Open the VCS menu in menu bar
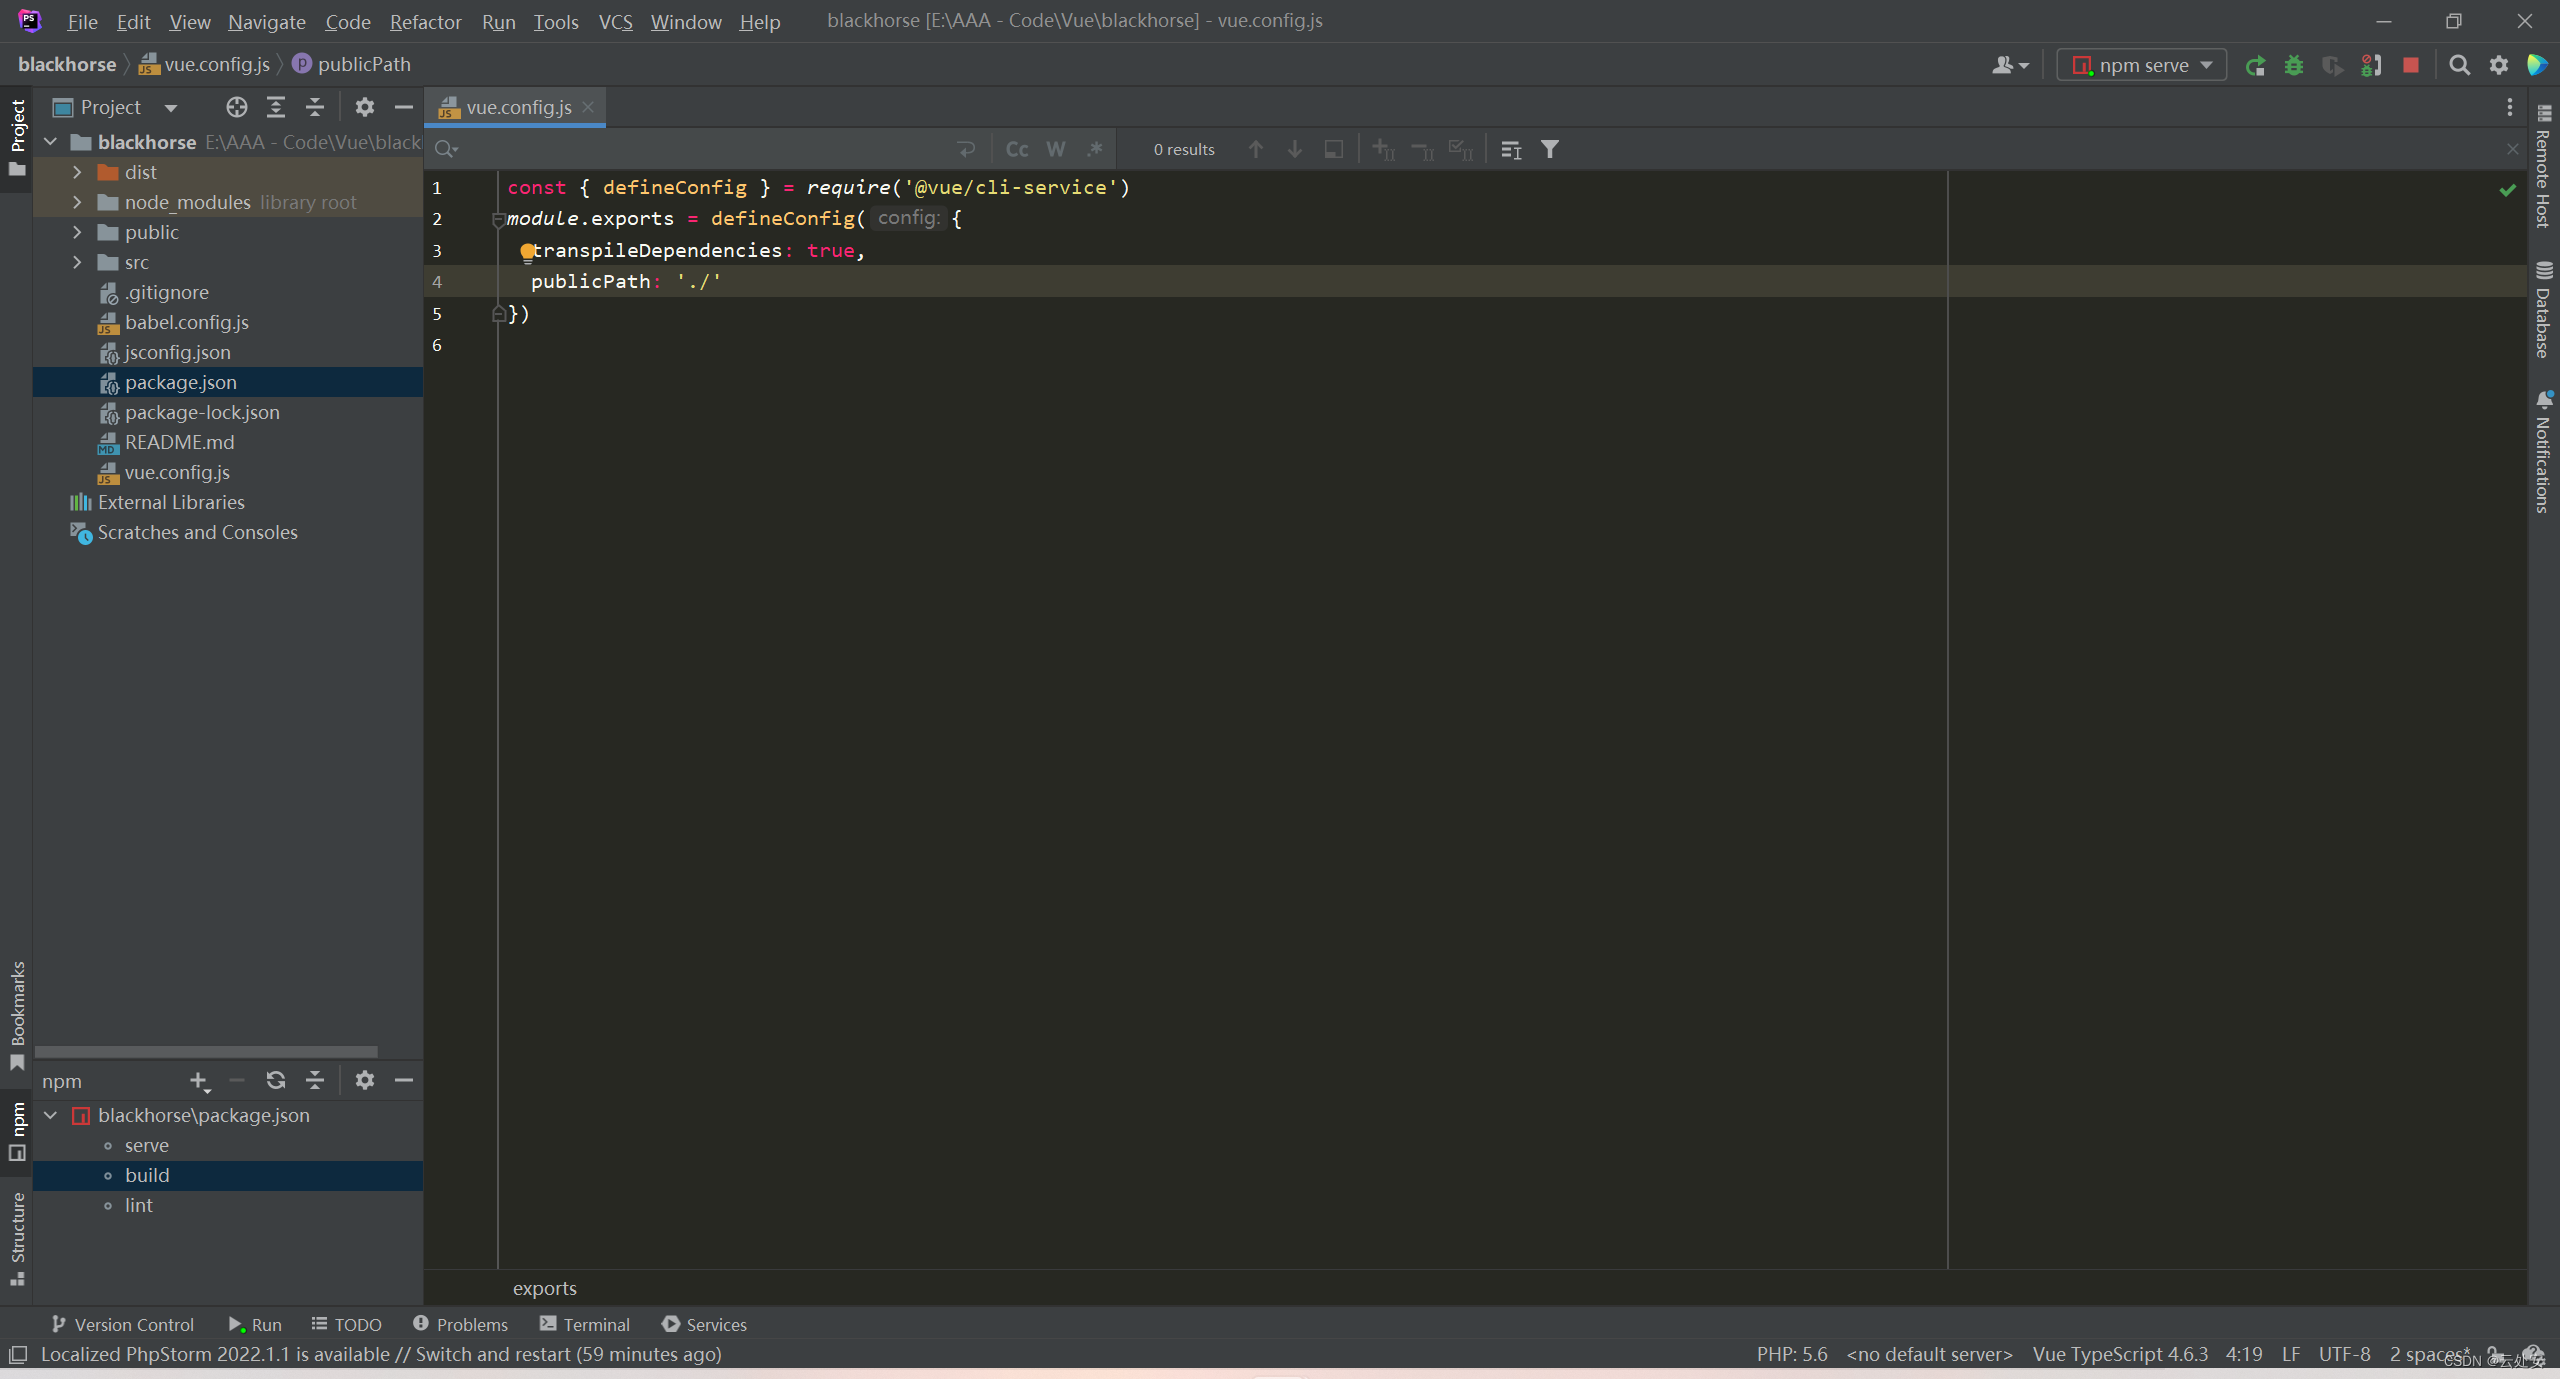 coord(615,20)
